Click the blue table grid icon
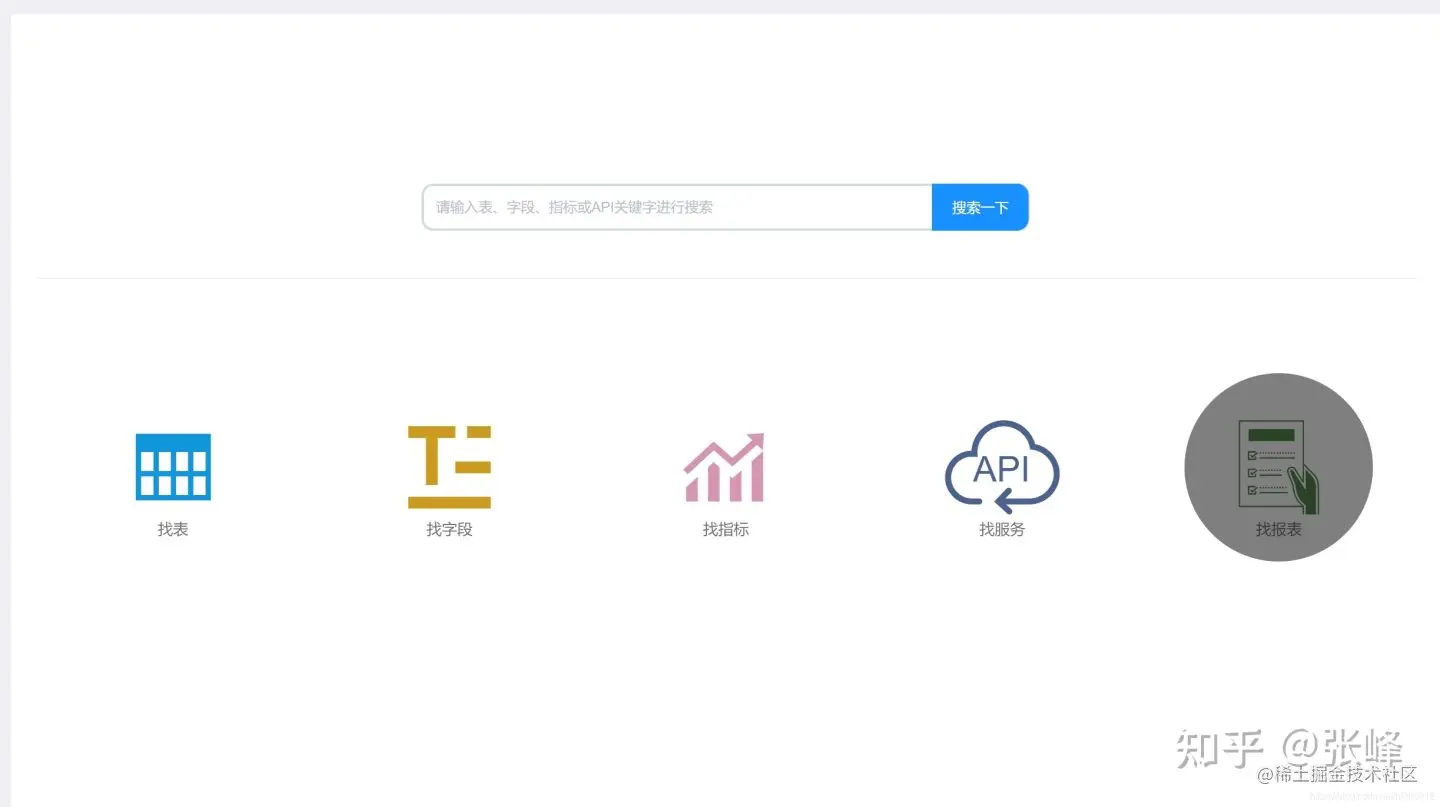 pos(173,467)
